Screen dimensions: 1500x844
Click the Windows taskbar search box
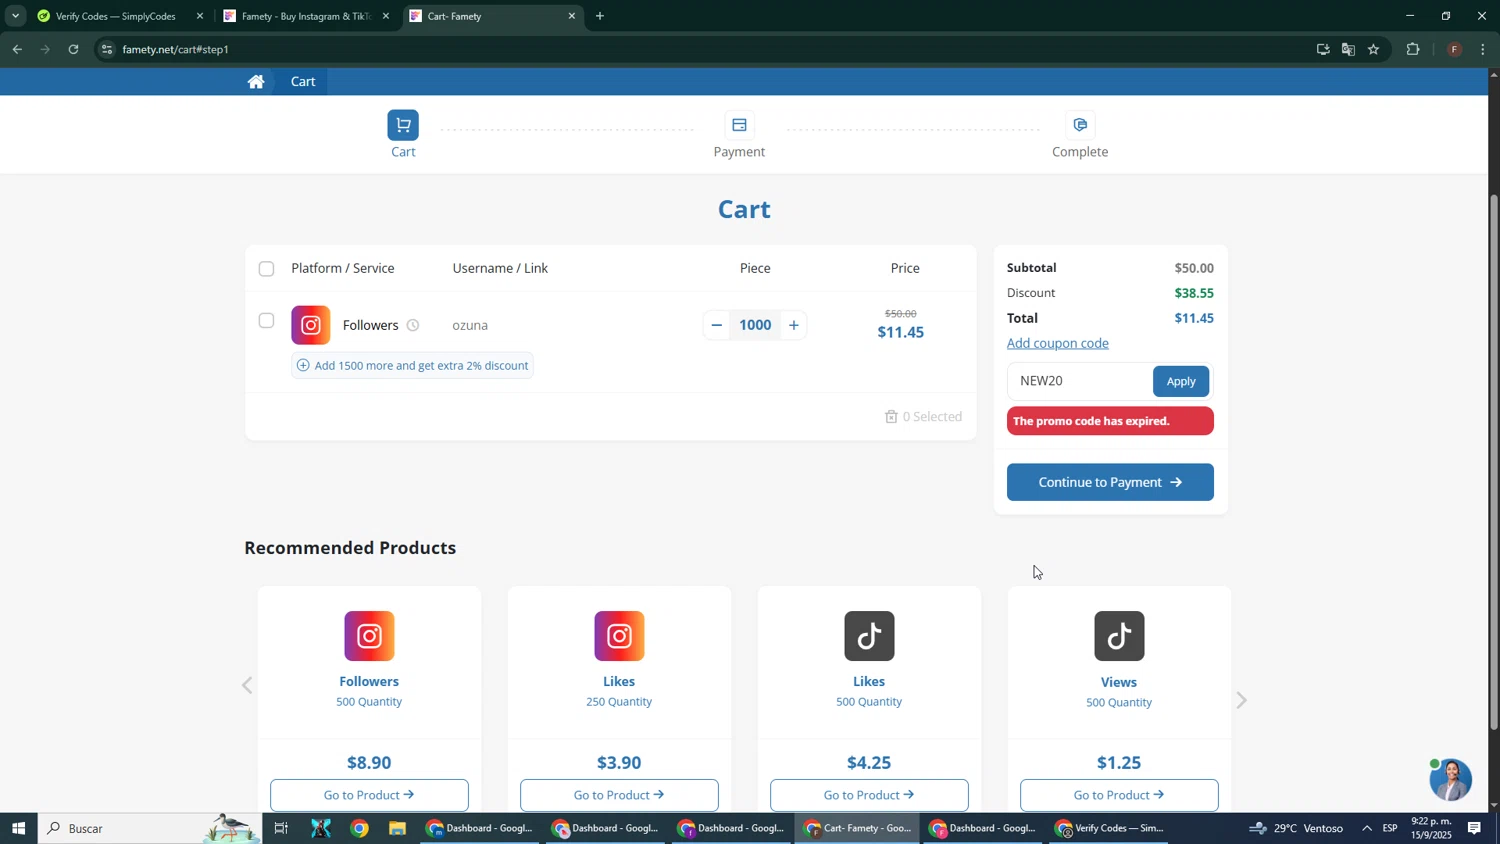(x=150, y=828)
